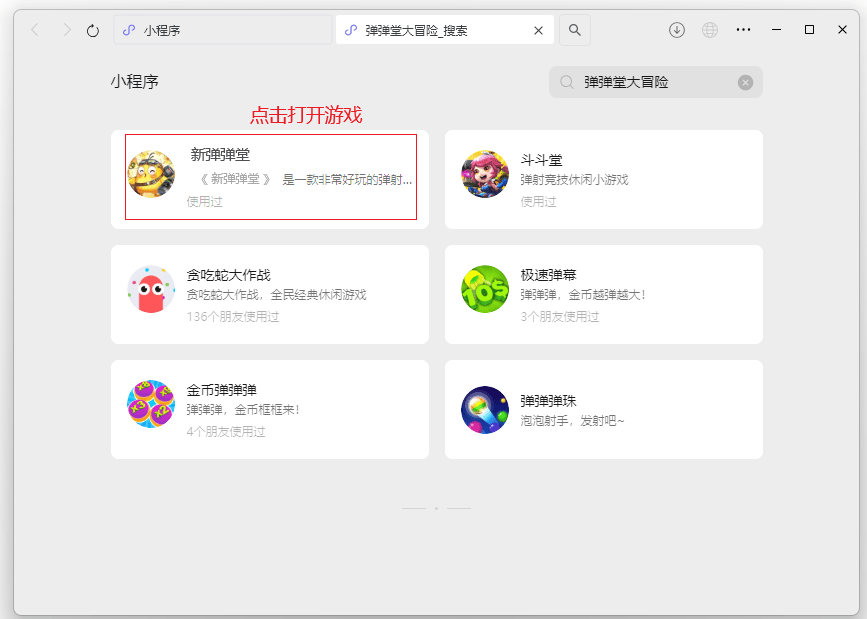Click the refresh icon on the left
The height and width of the screenshot is (619, 867).
pyautogui.click(x=92, y=30)
